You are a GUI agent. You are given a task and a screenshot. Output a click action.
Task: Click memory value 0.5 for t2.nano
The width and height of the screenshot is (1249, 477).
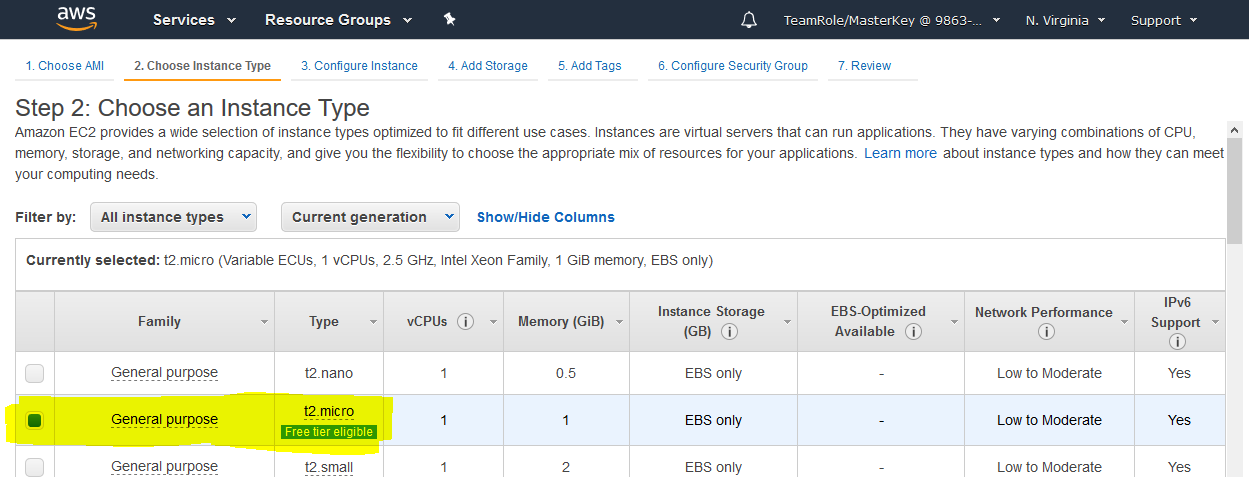[566, 373]
